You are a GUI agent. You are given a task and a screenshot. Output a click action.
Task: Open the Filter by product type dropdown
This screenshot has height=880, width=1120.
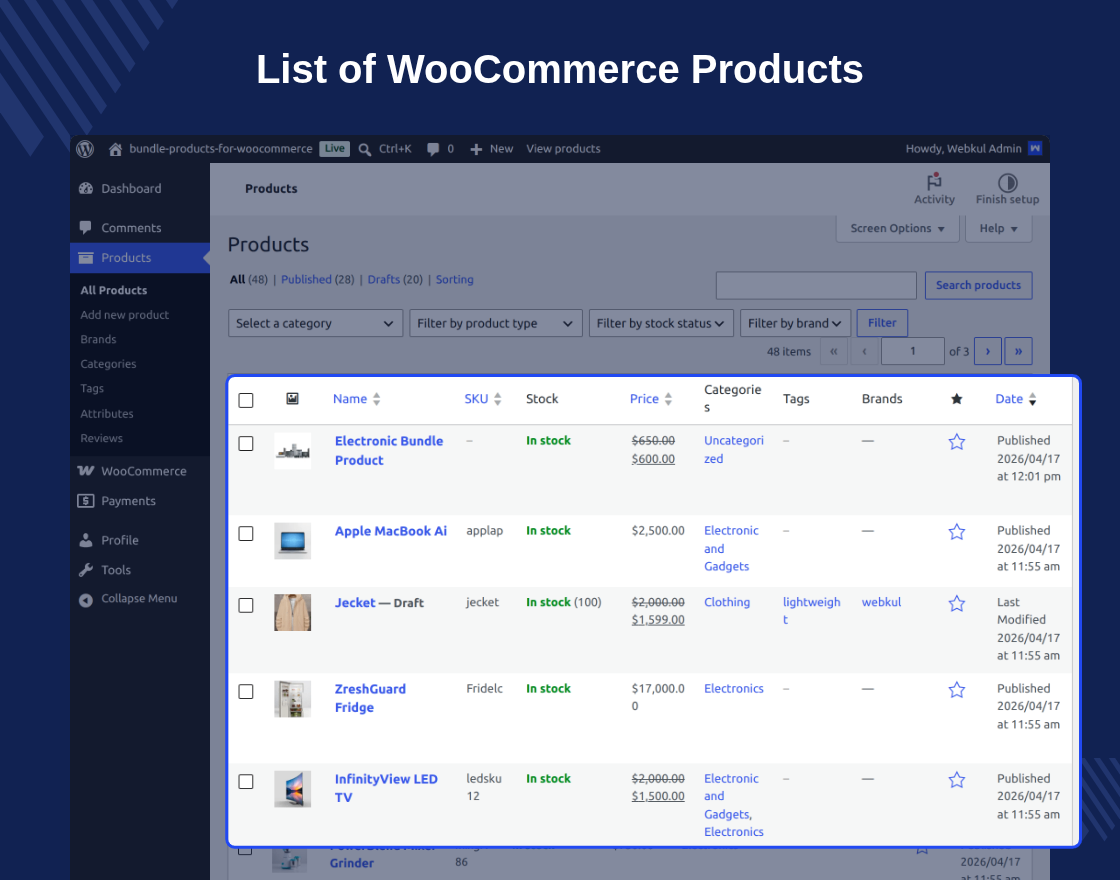[496, 323]
